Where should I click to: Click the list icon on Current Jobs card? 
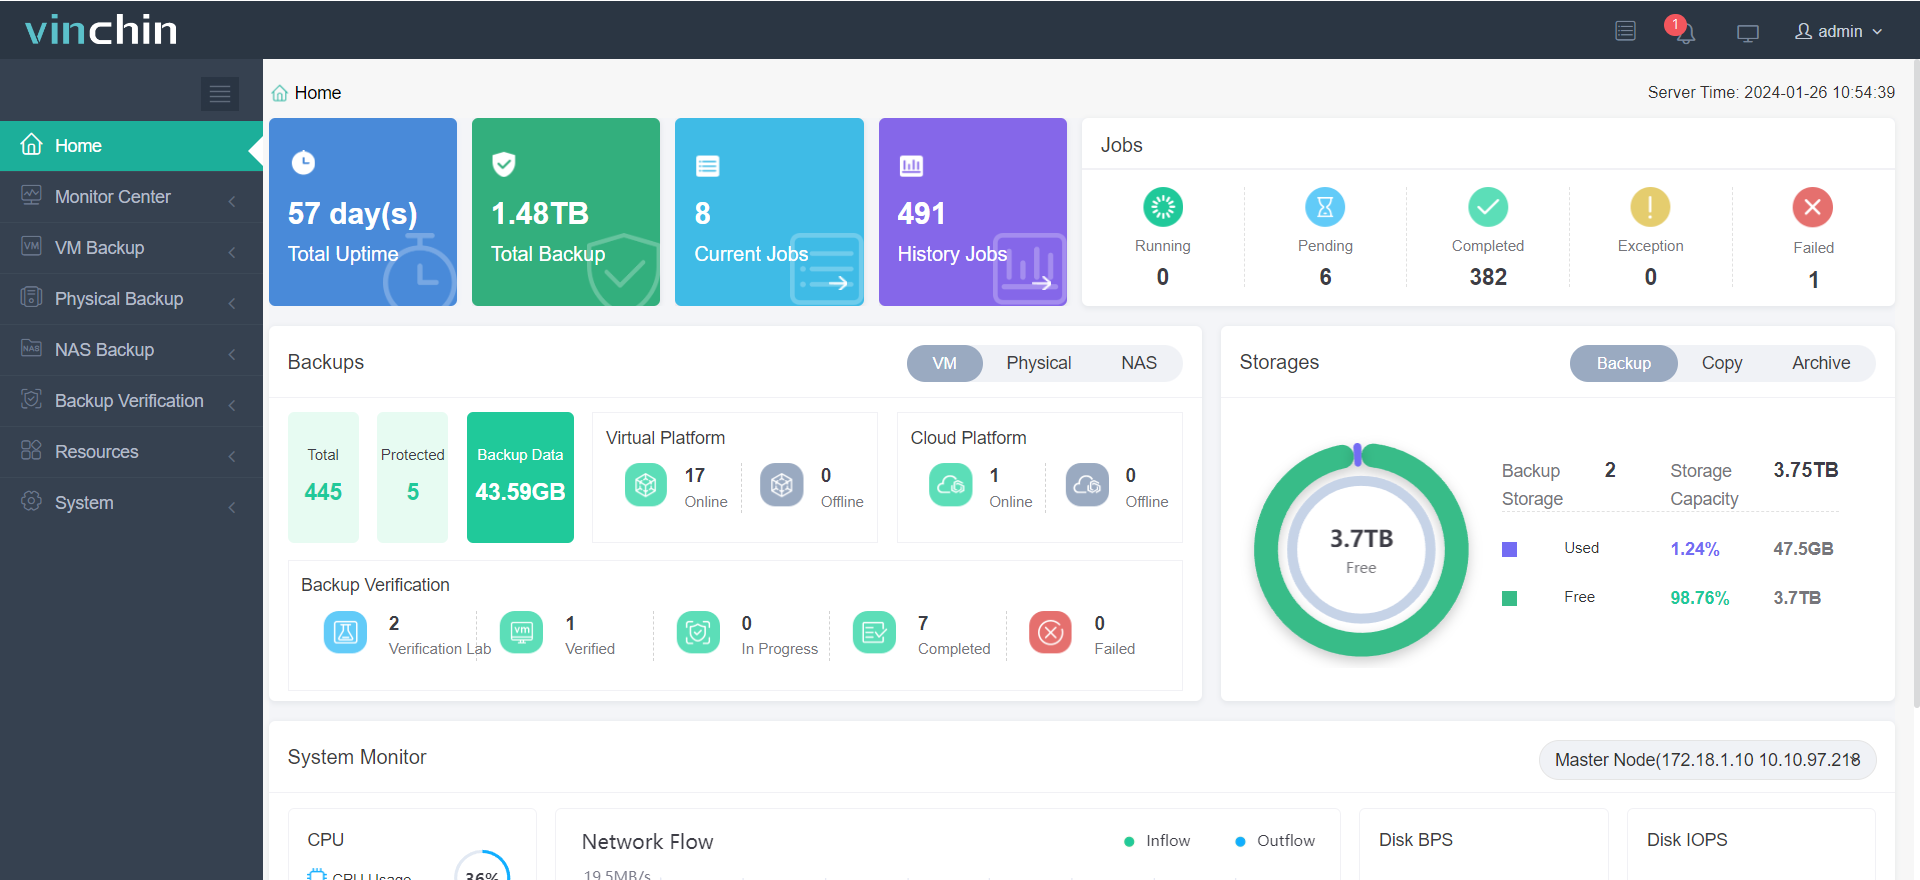(708, 166)
